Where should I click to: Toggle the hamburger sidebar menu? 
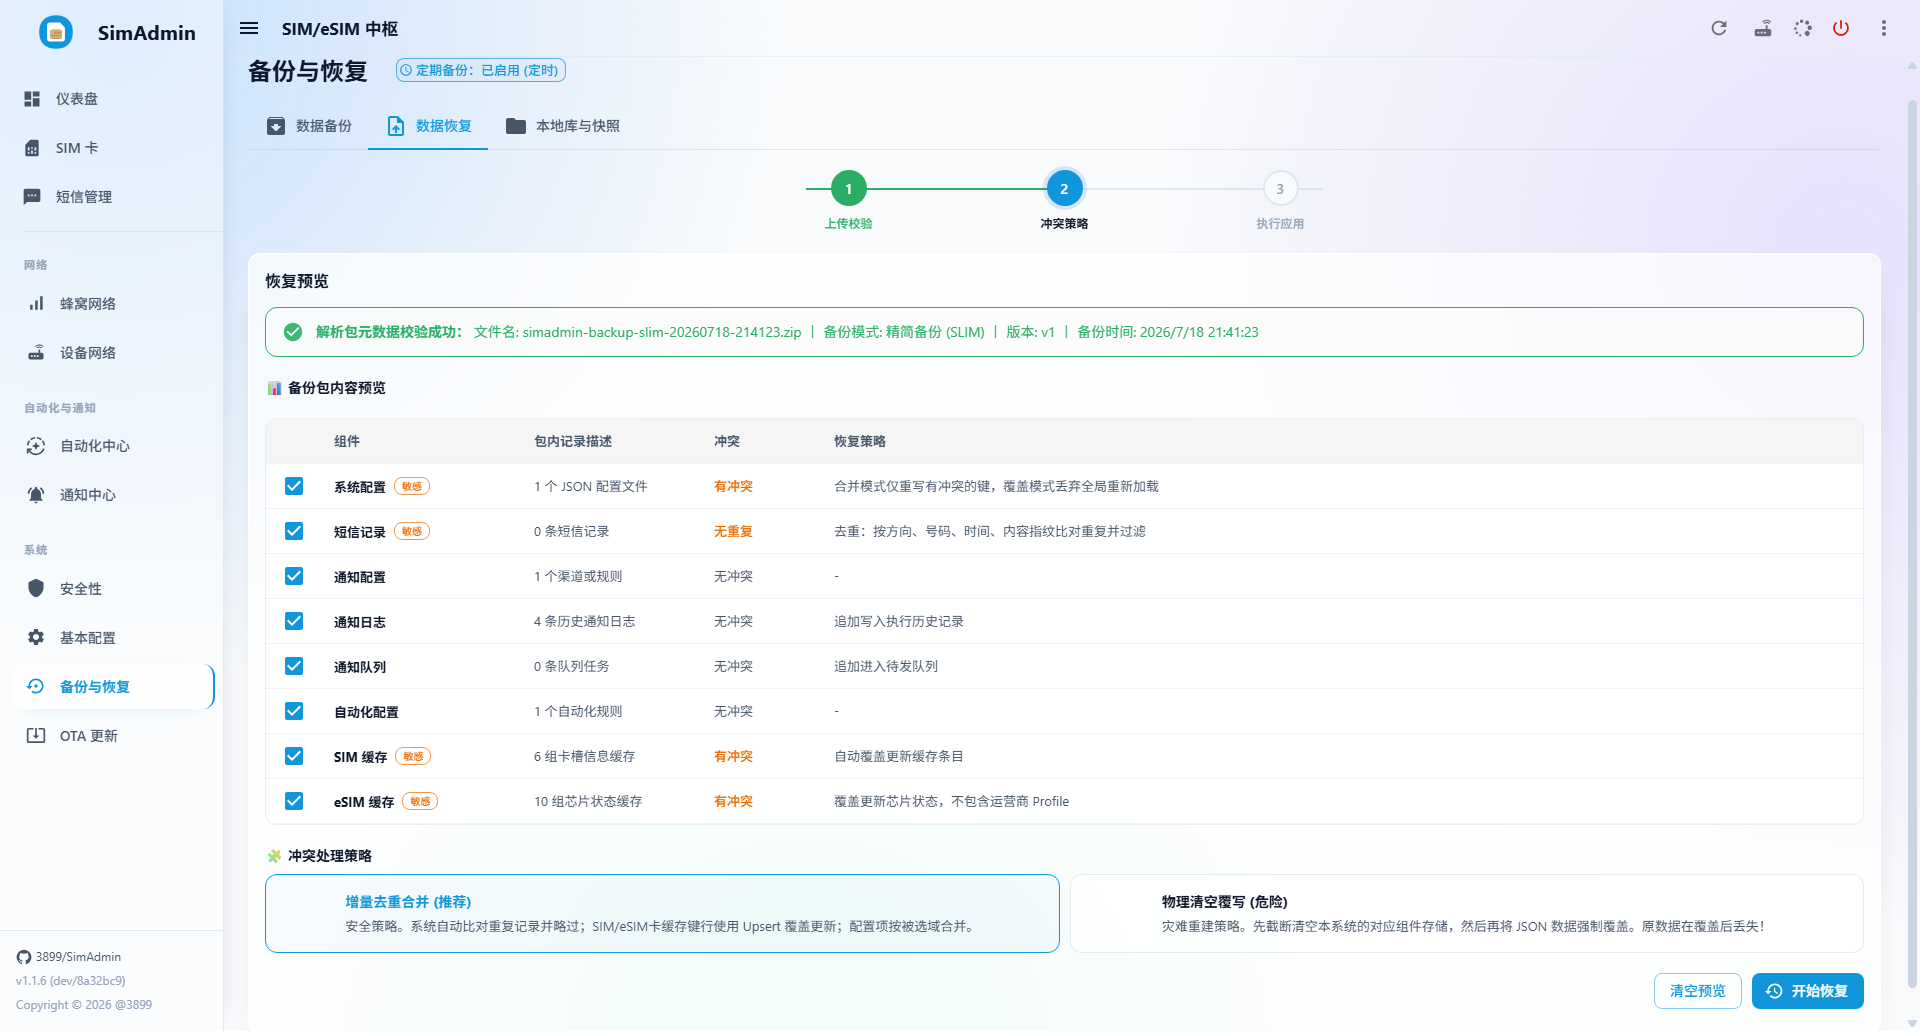[x=249, y=28]
